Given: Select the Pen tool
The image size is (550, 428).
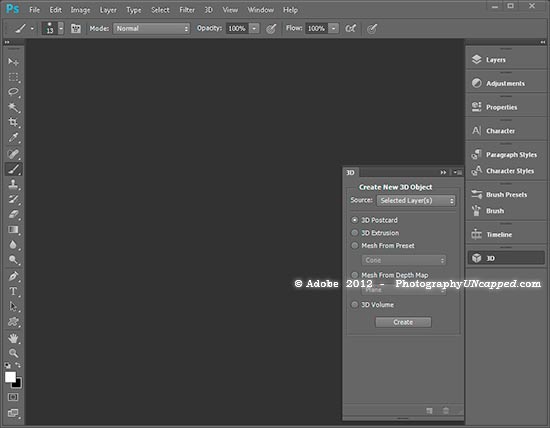Looking at the screenshot, I should 13,276.
